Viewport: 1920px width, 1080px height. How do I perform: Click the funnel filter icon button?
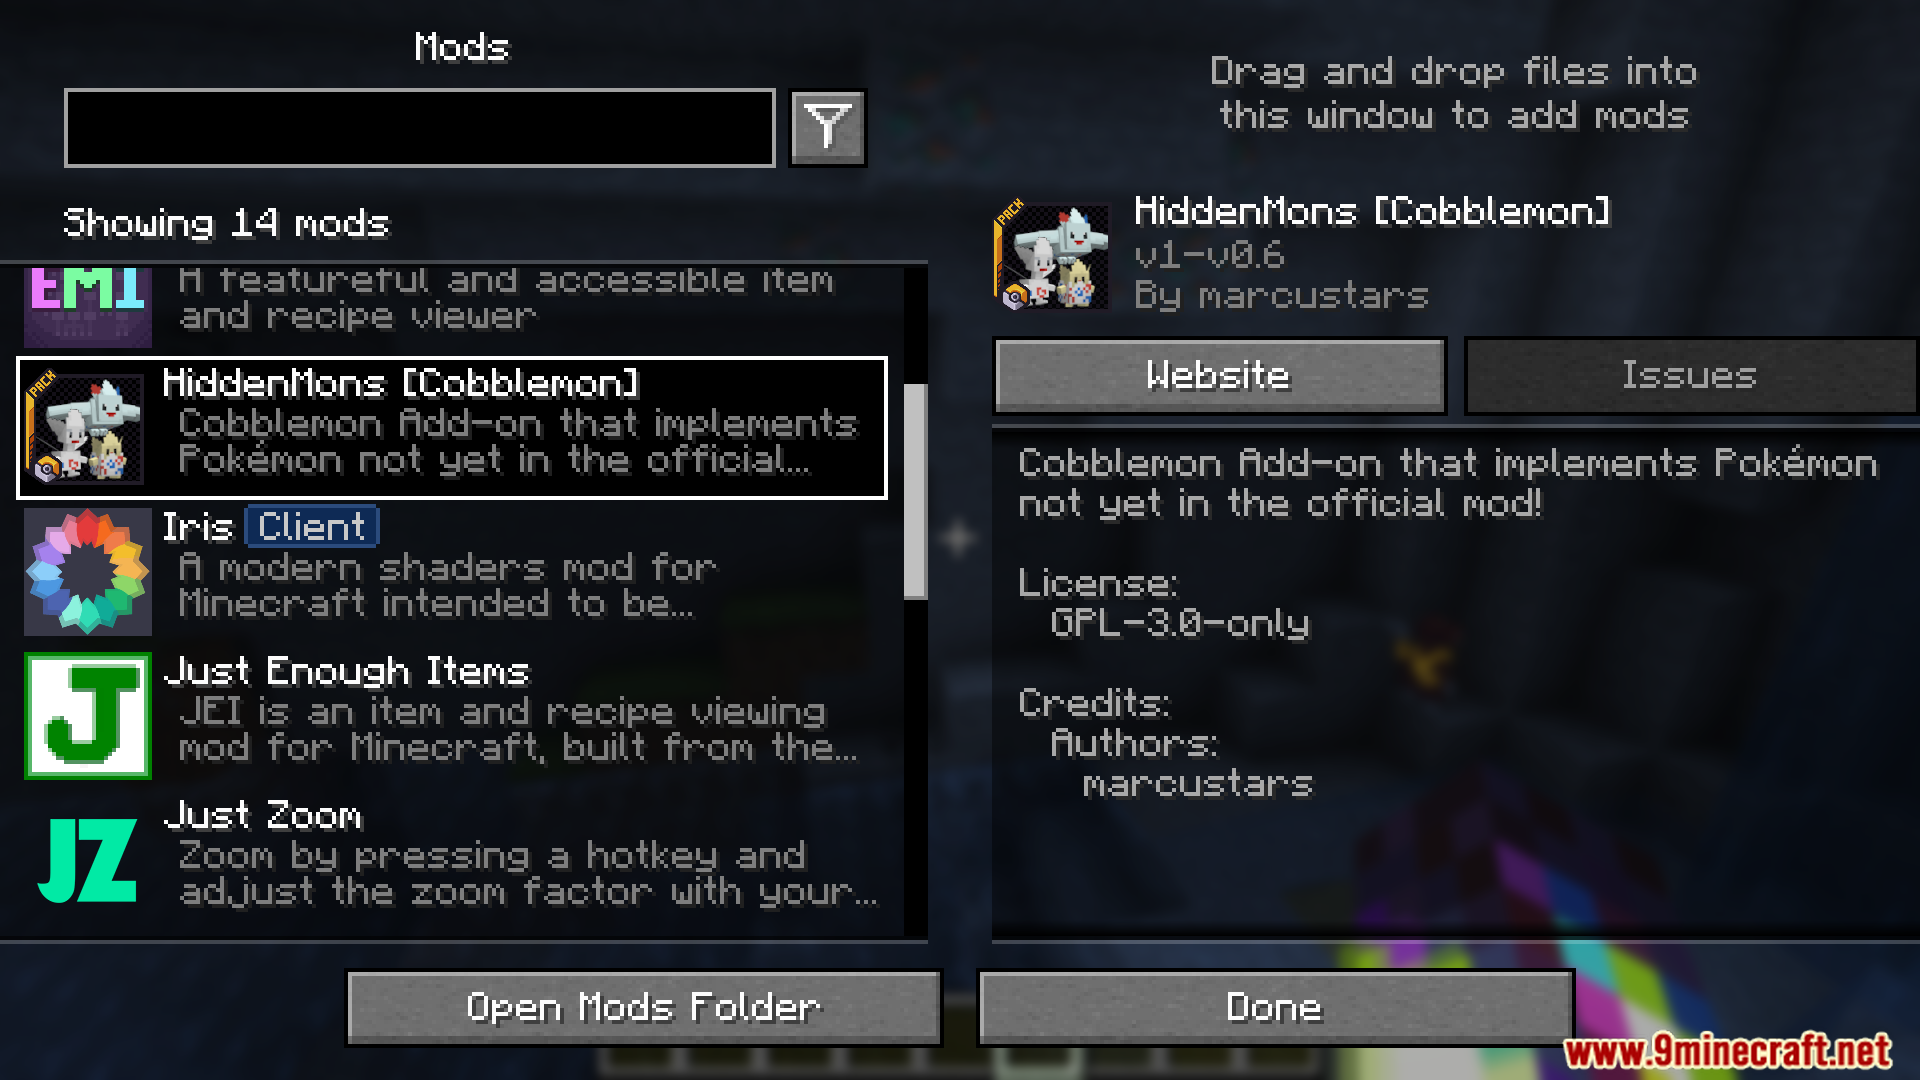point(827,128)
